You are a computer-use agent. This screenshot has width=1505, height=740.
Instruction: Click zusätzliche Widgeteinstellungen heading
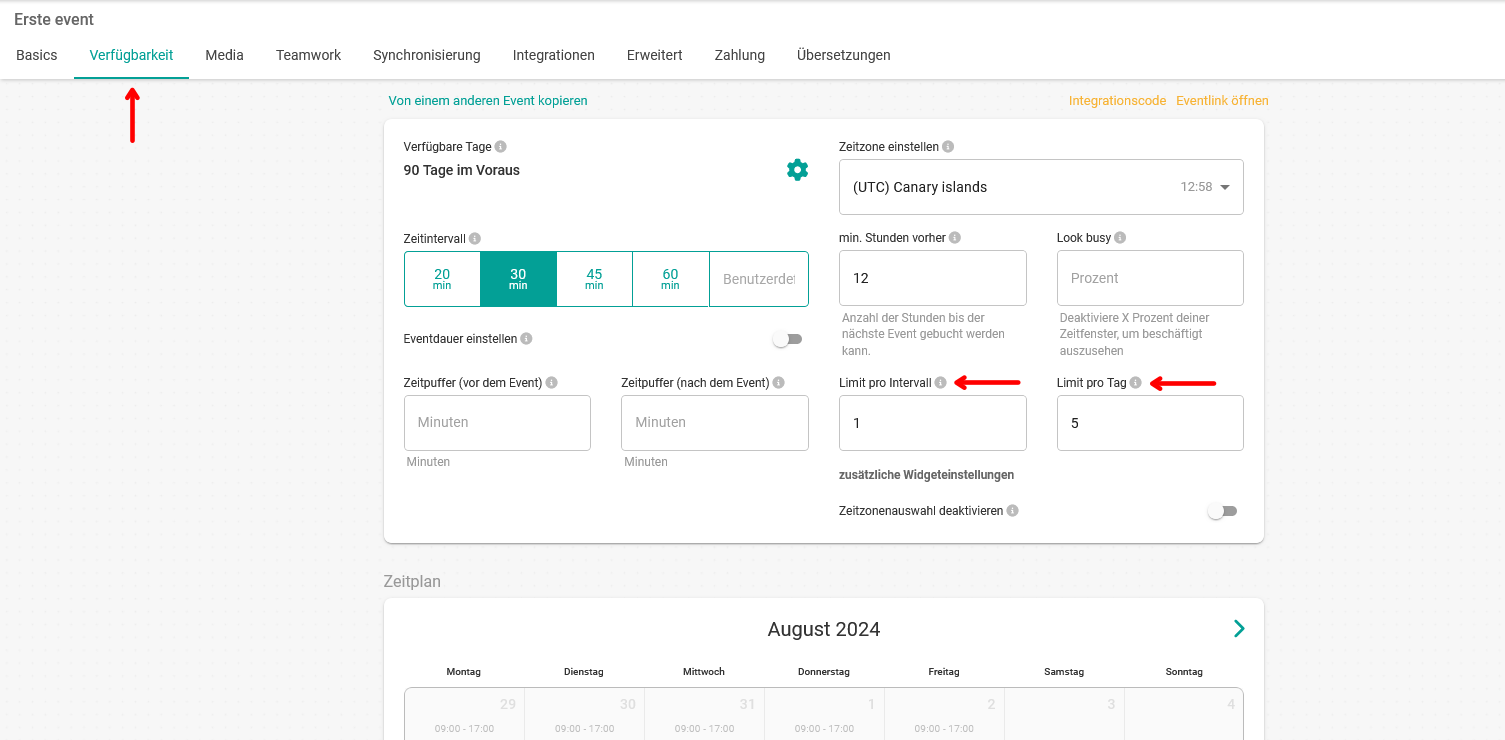tap(926, 475)
